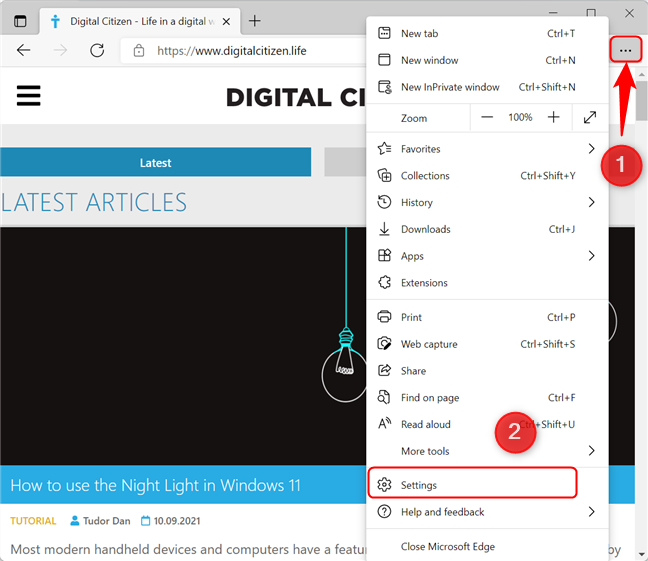Open the TUTORIAL category link

(x=33, y=521)
